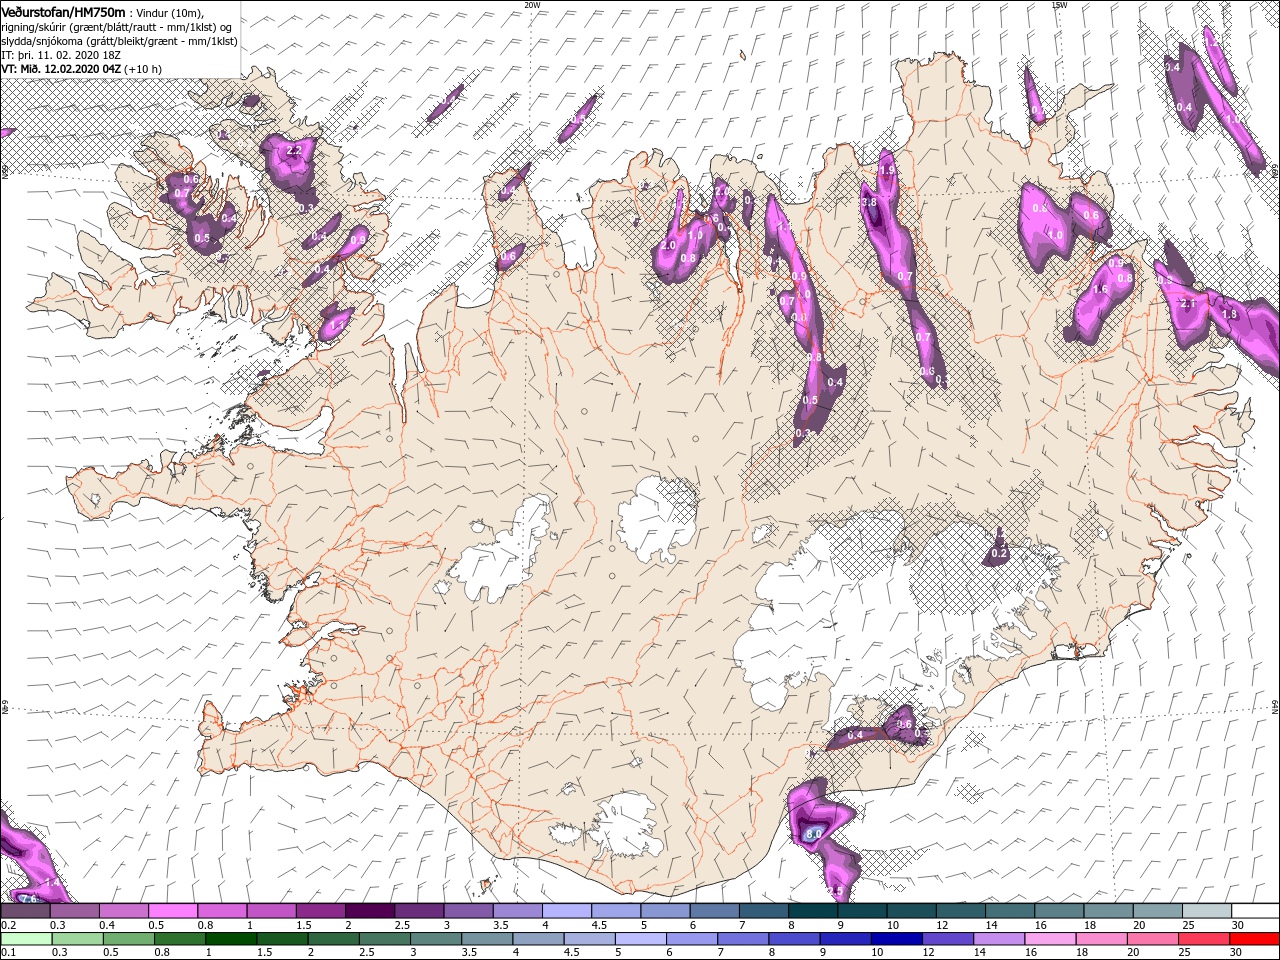Pick snow legend grey swatch for 20 mm
Image resolution: width=1280 pixels, height=960 pixels.
[x=1157, y=910]
